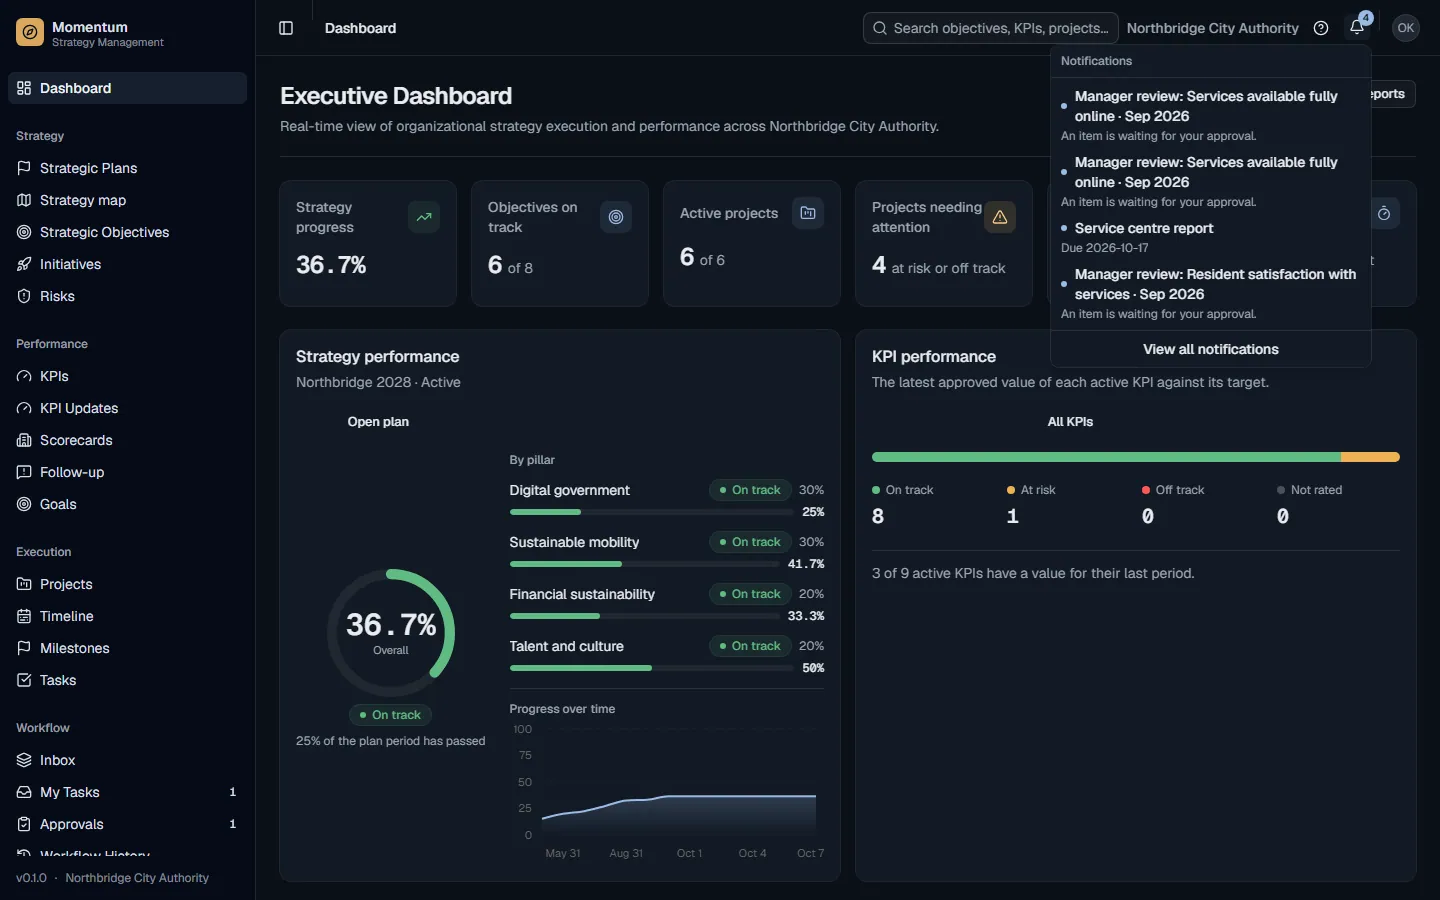Image resolution: width=1440 pixels, height=900 pixels.
Task: Open the Timeline view
Action: pos(127,616)
